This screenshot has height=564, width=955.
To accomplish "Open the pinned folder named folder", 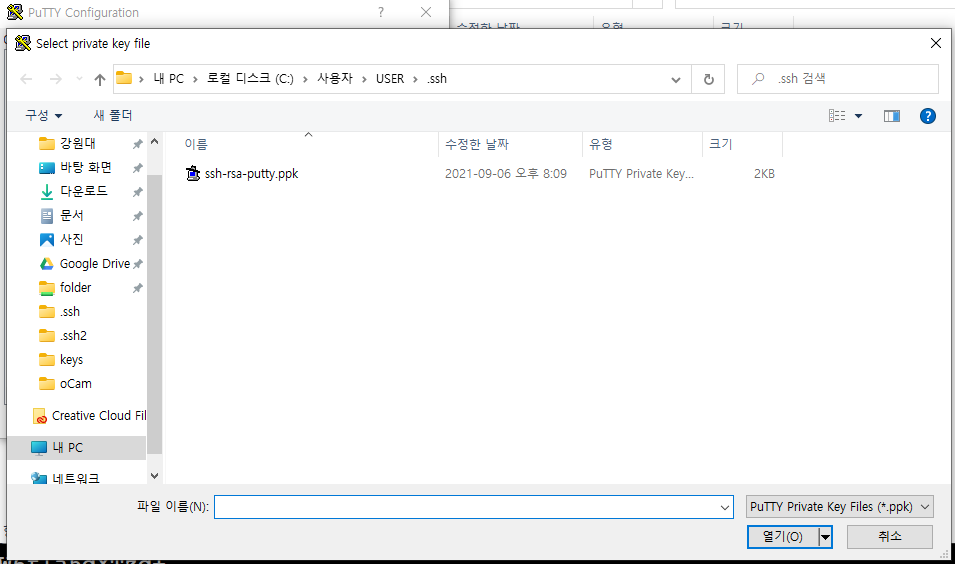I will pyautogui.click(x=75, y=287).
